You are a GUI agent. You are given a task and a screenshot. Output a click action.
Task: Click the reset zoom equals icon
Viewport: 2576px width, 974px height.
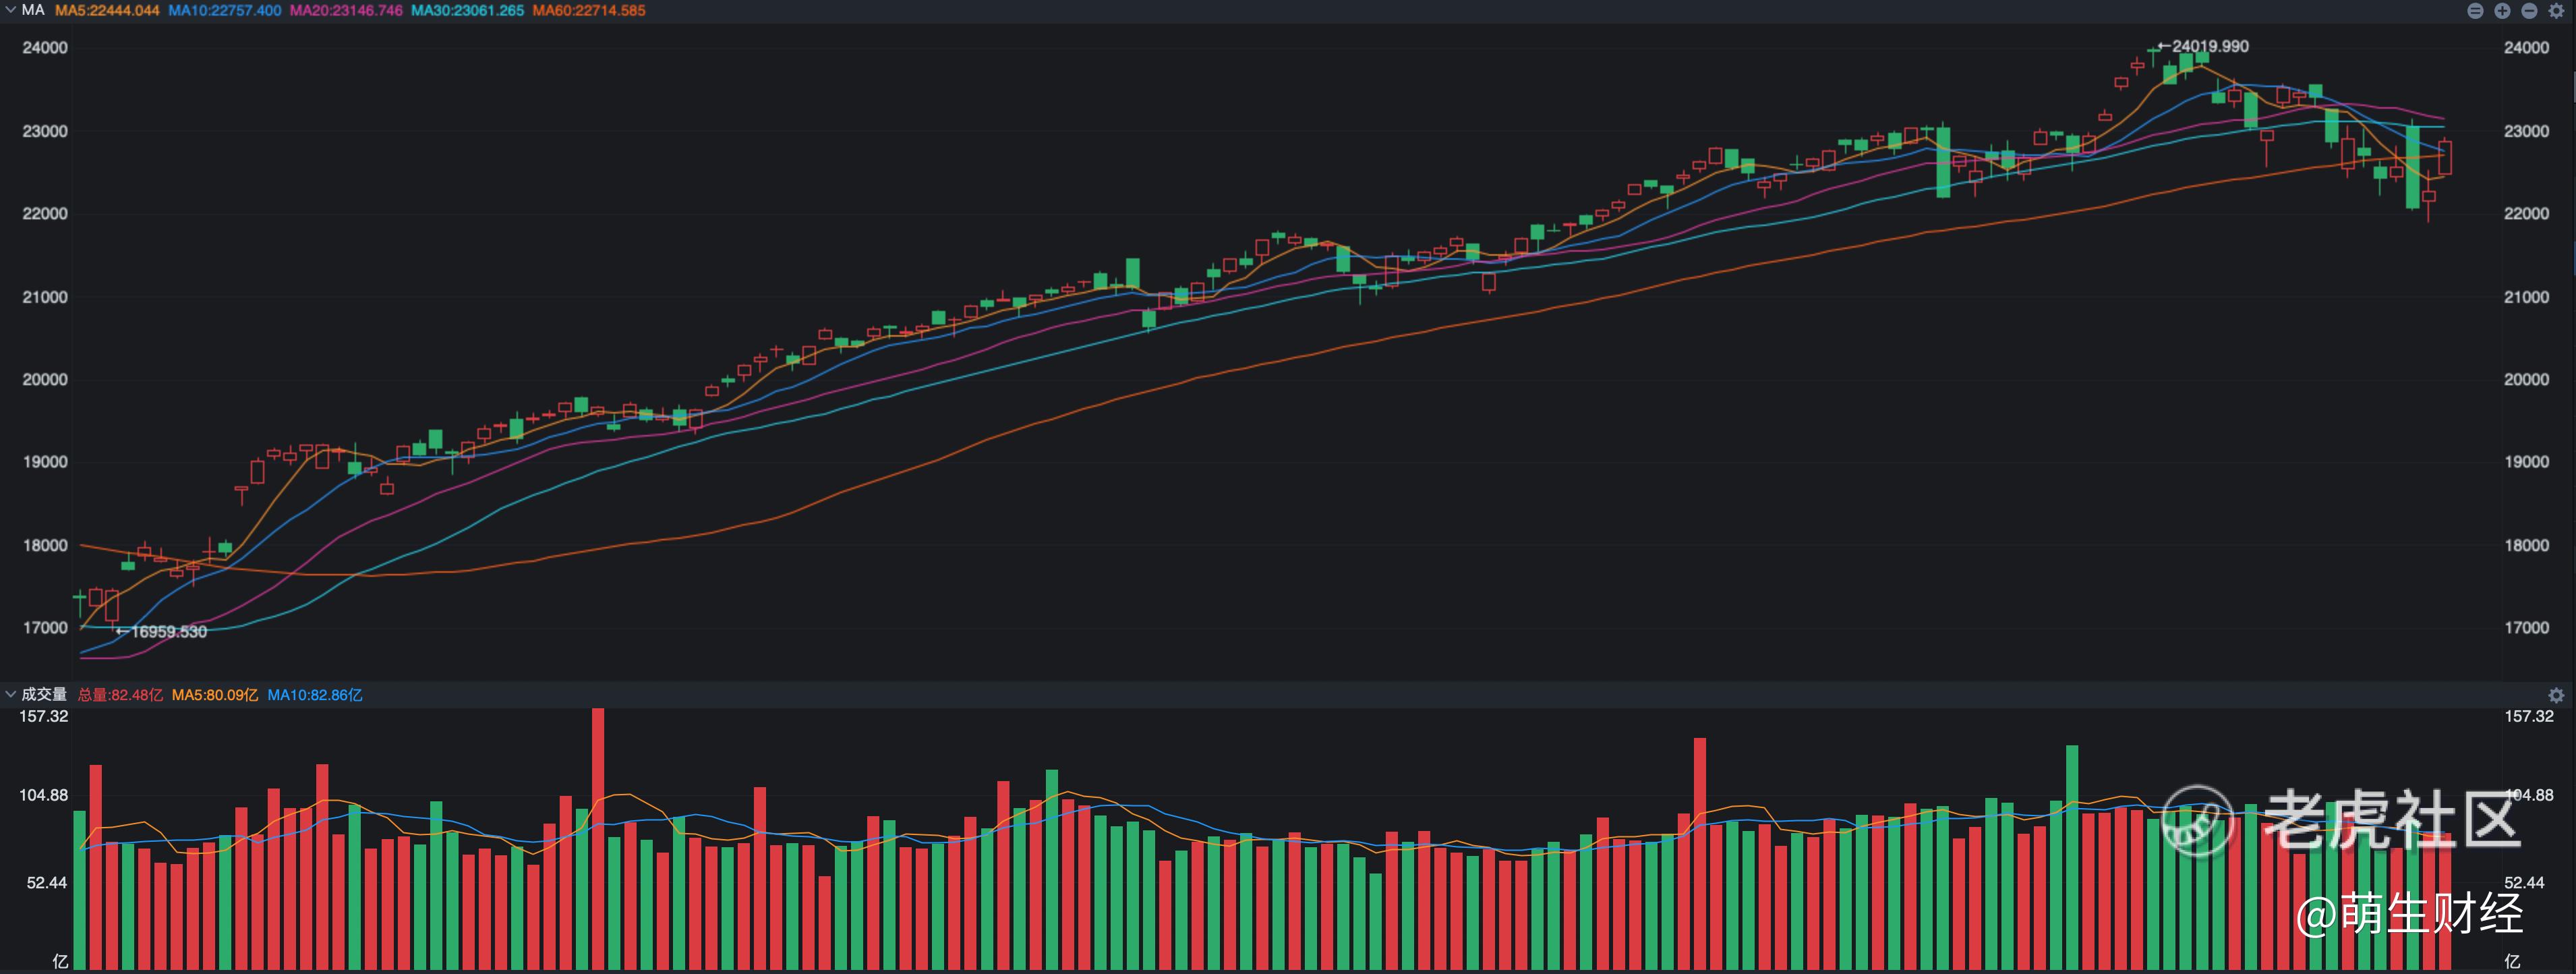point(2475,11)
